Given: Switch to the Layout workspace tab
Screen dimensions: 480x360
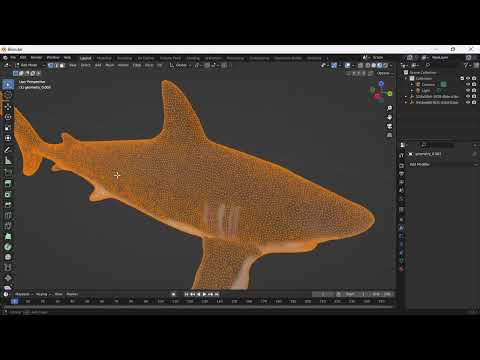Looking at the screenshot, I should 86,58.
